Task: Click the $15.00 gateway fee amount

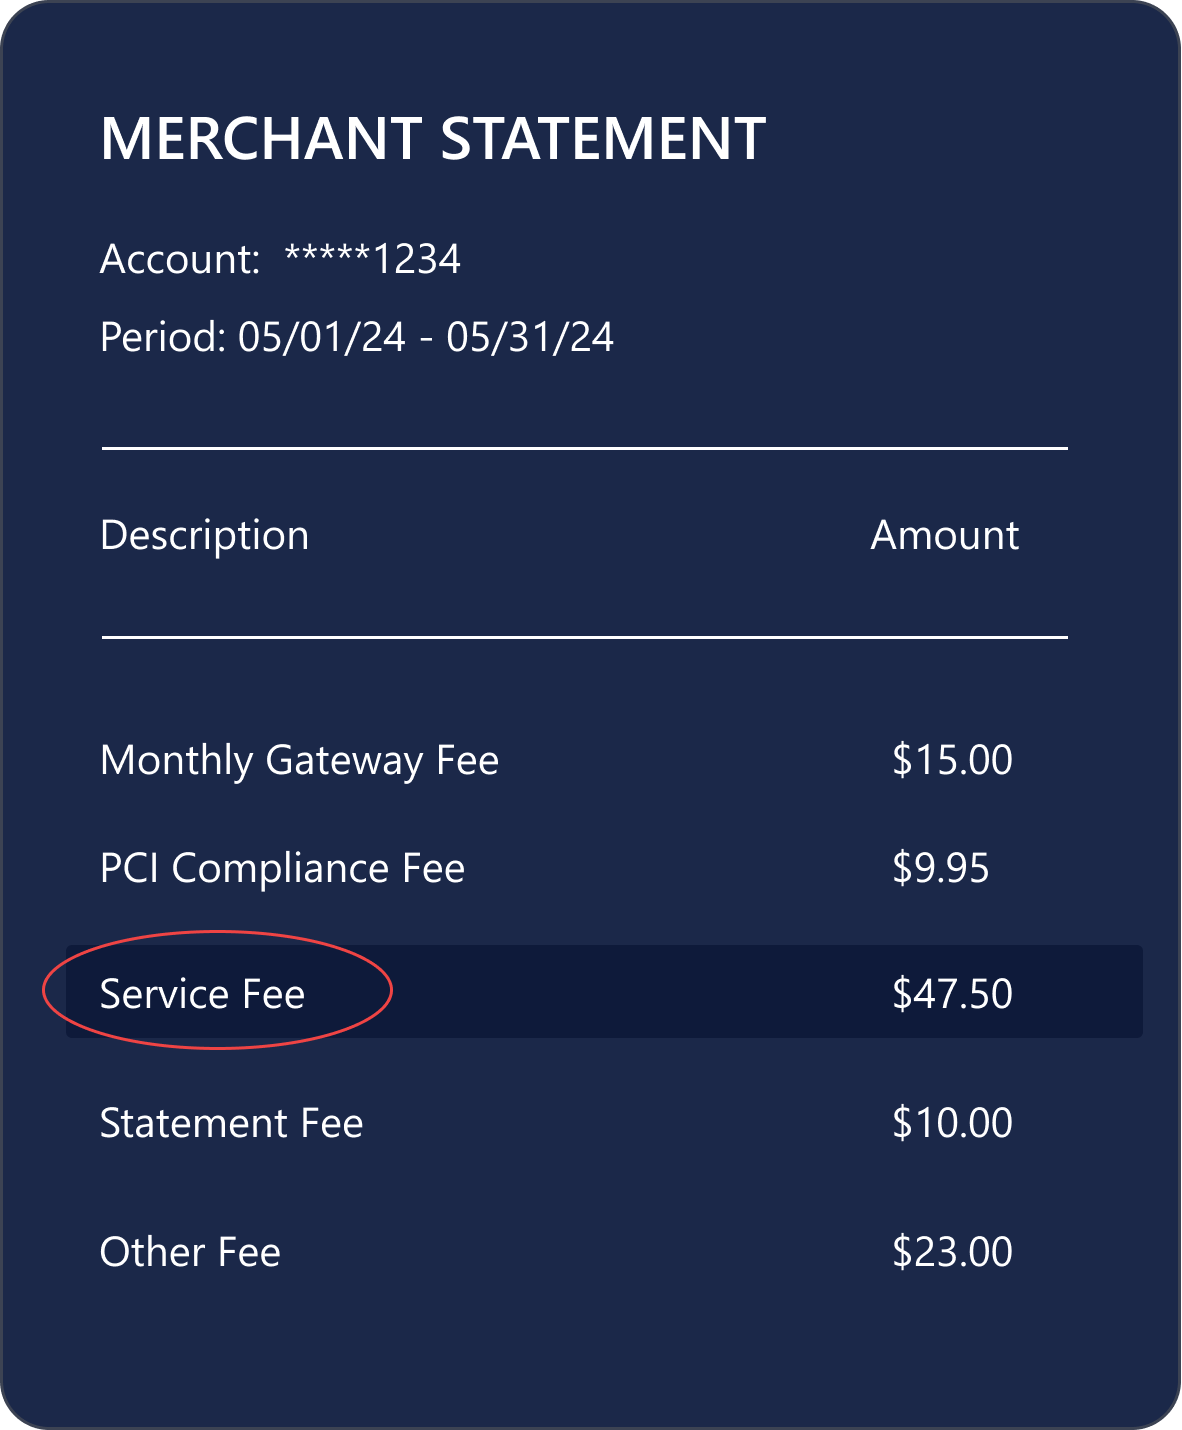Action: 952,760
